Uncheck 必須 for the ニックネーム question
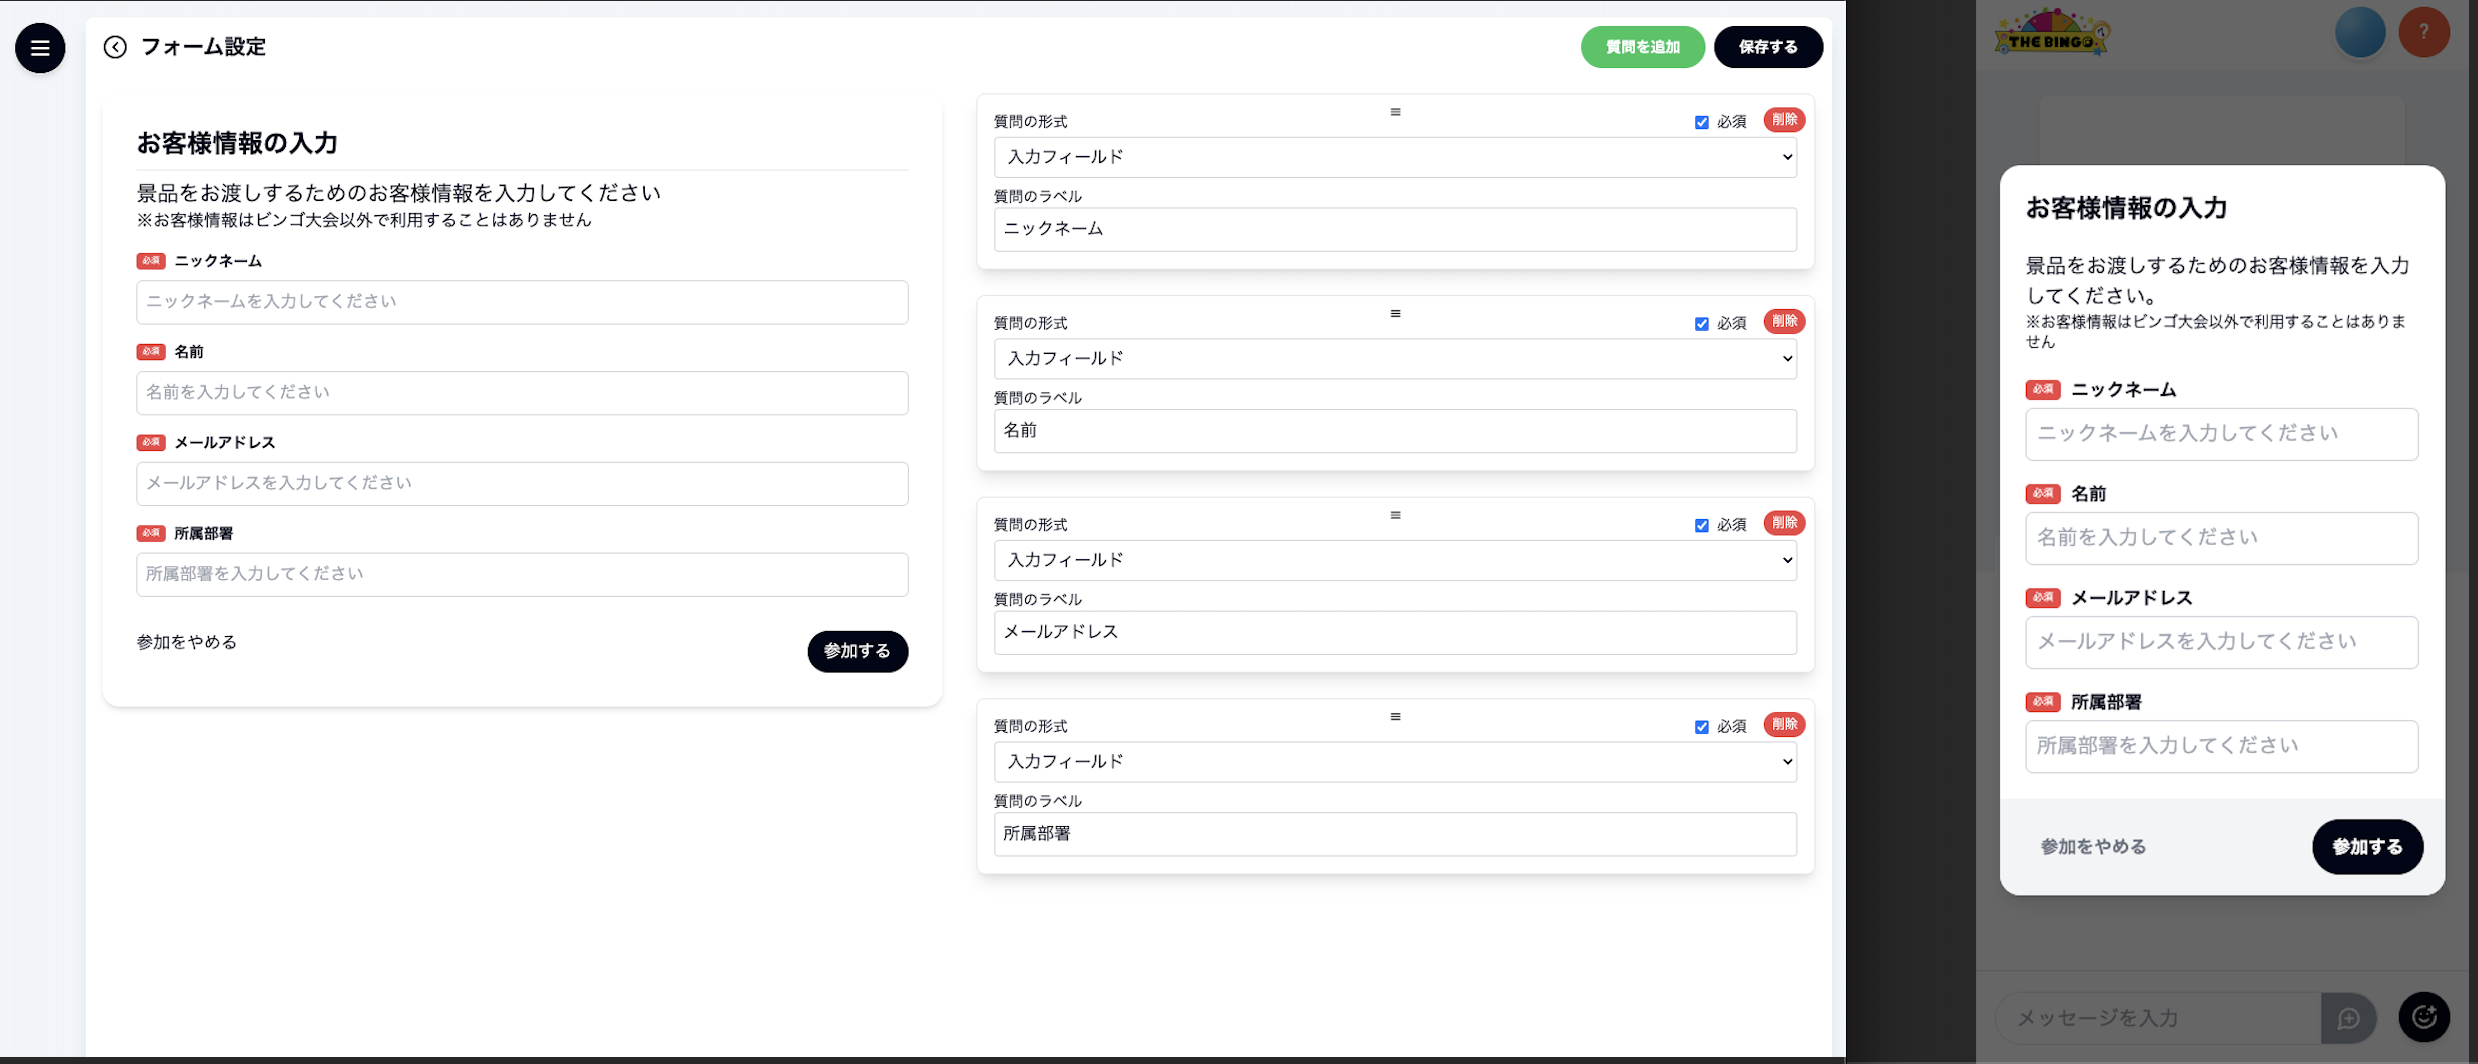Image resolution: width=2478 pixels, height=1064 pixels. 1701,123
